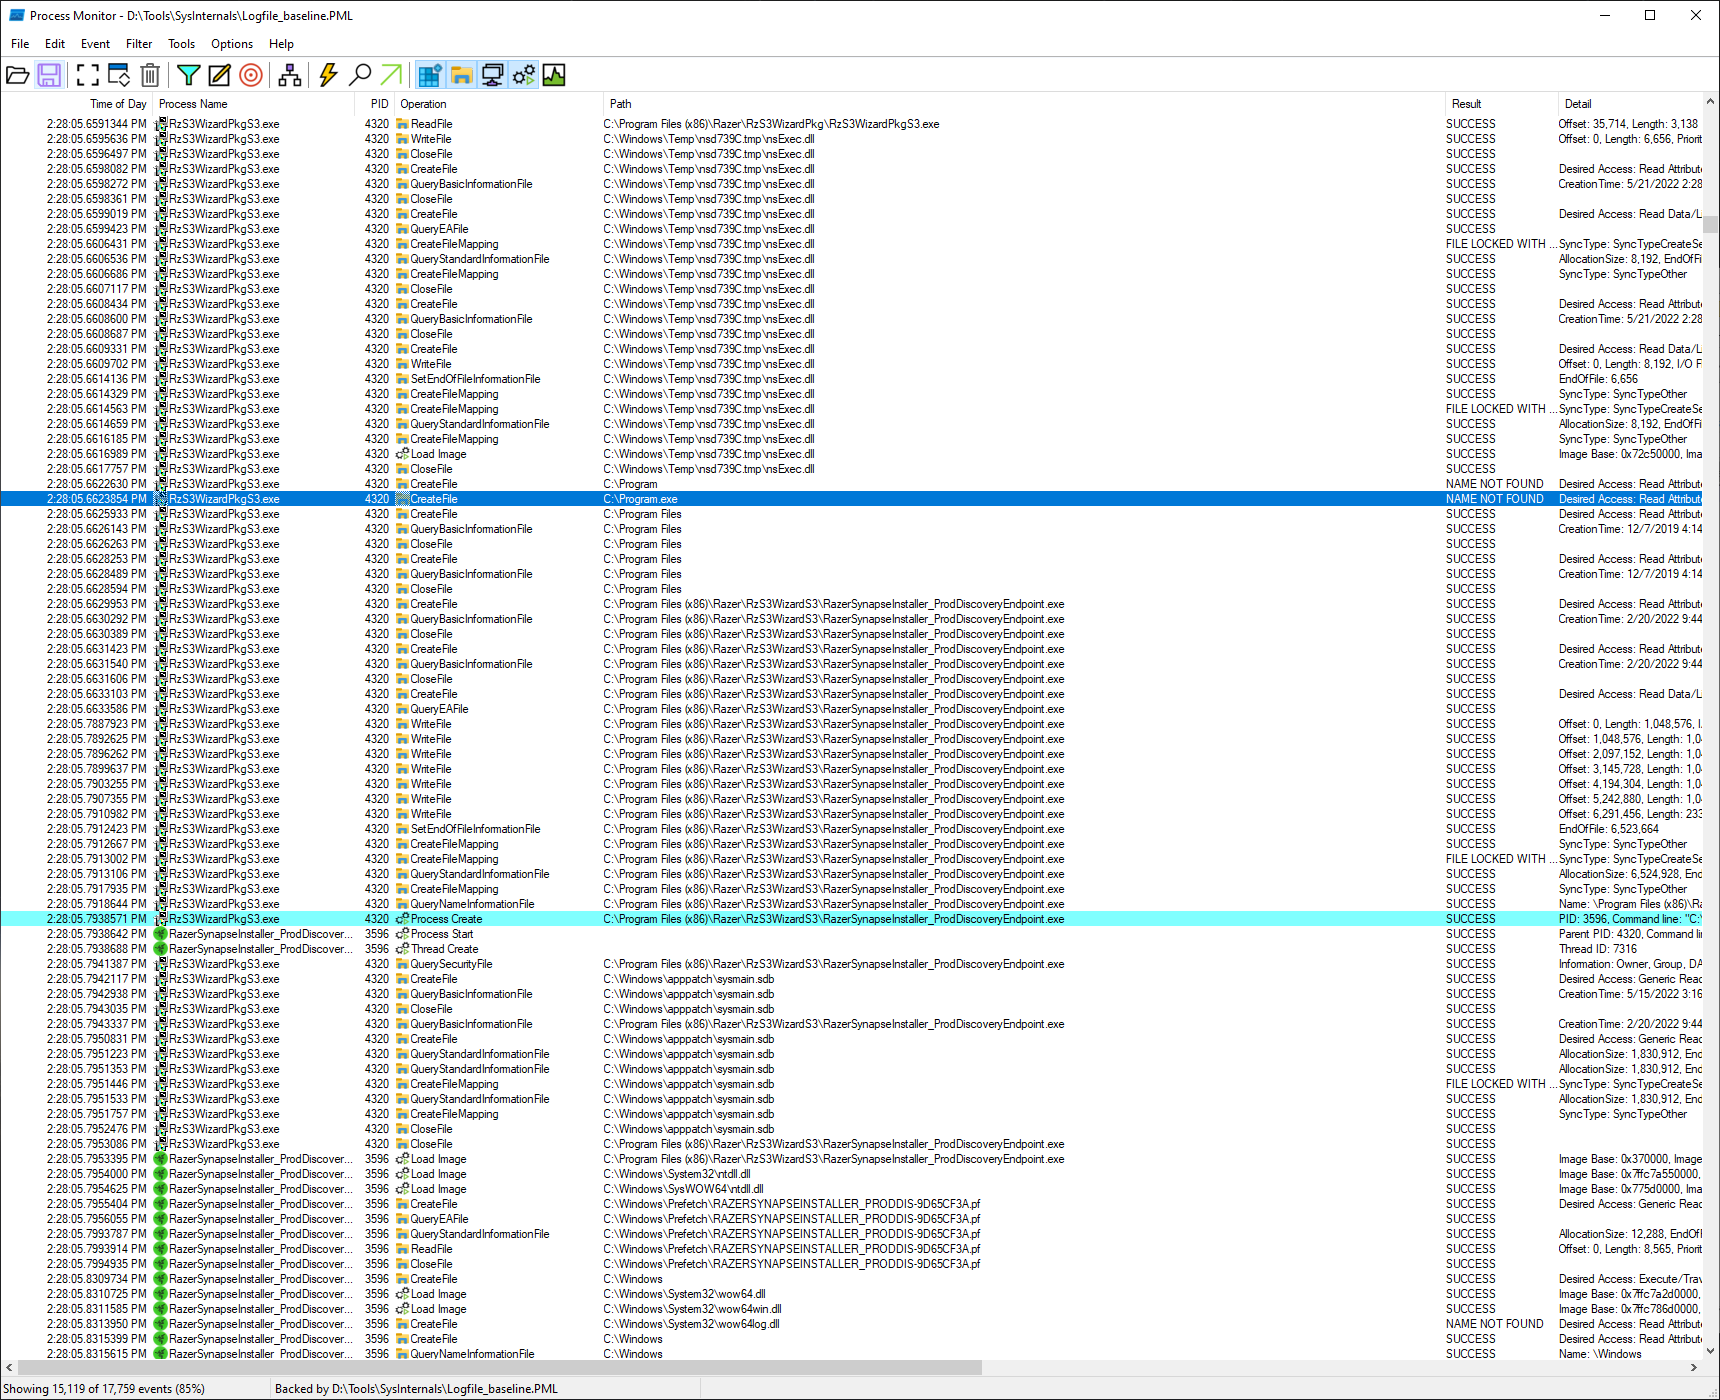The width and height of the screenshot is (1720, 1400).
Task: Click the EndOfFile: 6,523,664 detail cell
Action: click(x=1608, y=829)
